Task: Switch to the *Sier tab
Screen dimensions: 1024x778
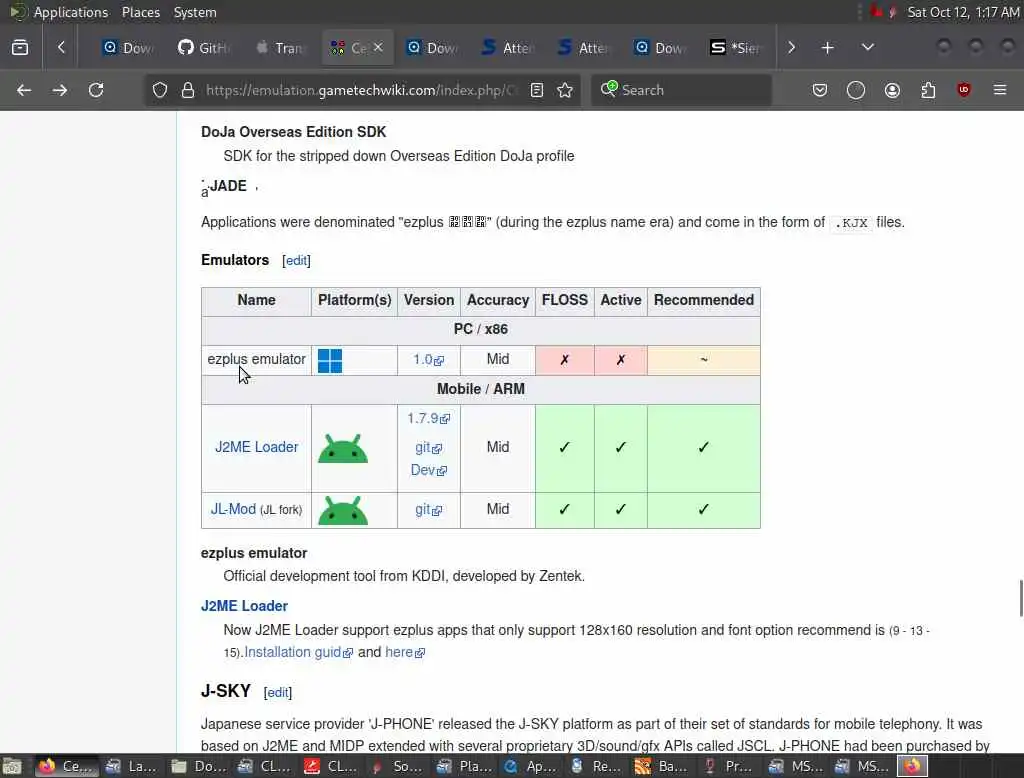Action: [737, 48]
